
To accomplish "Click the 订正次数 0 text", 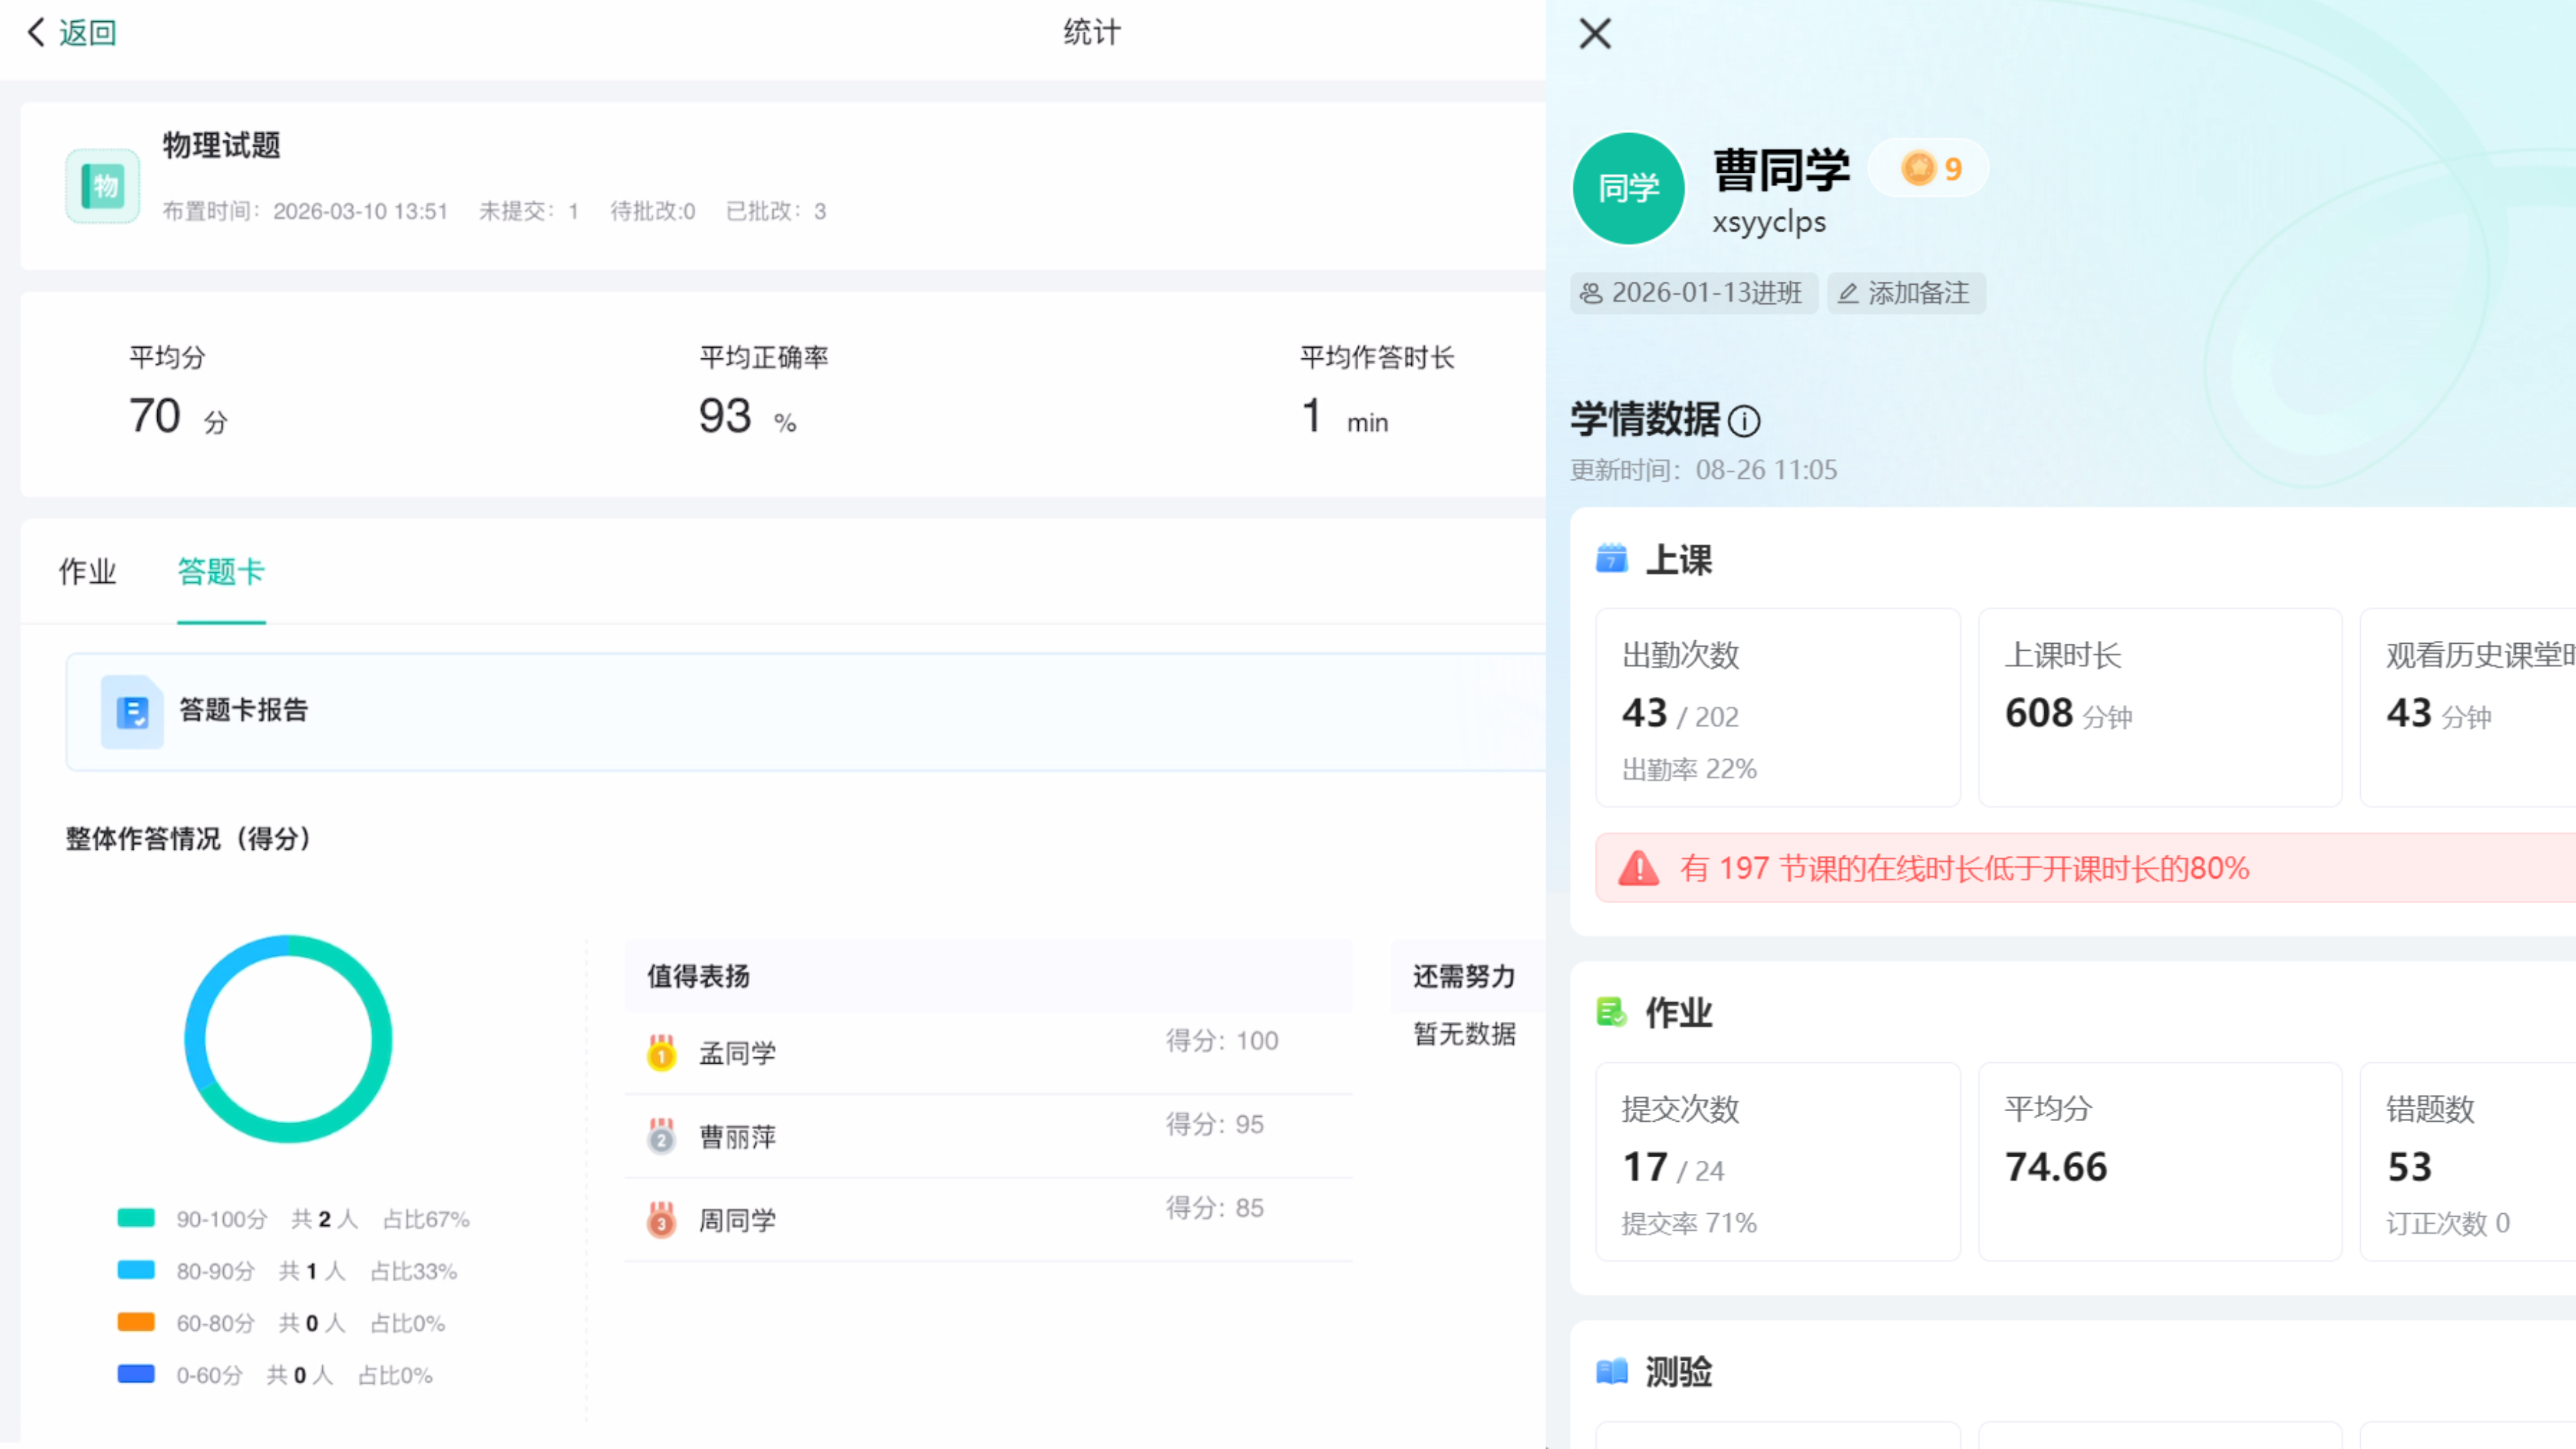I will click(x=2448, y=1223).
